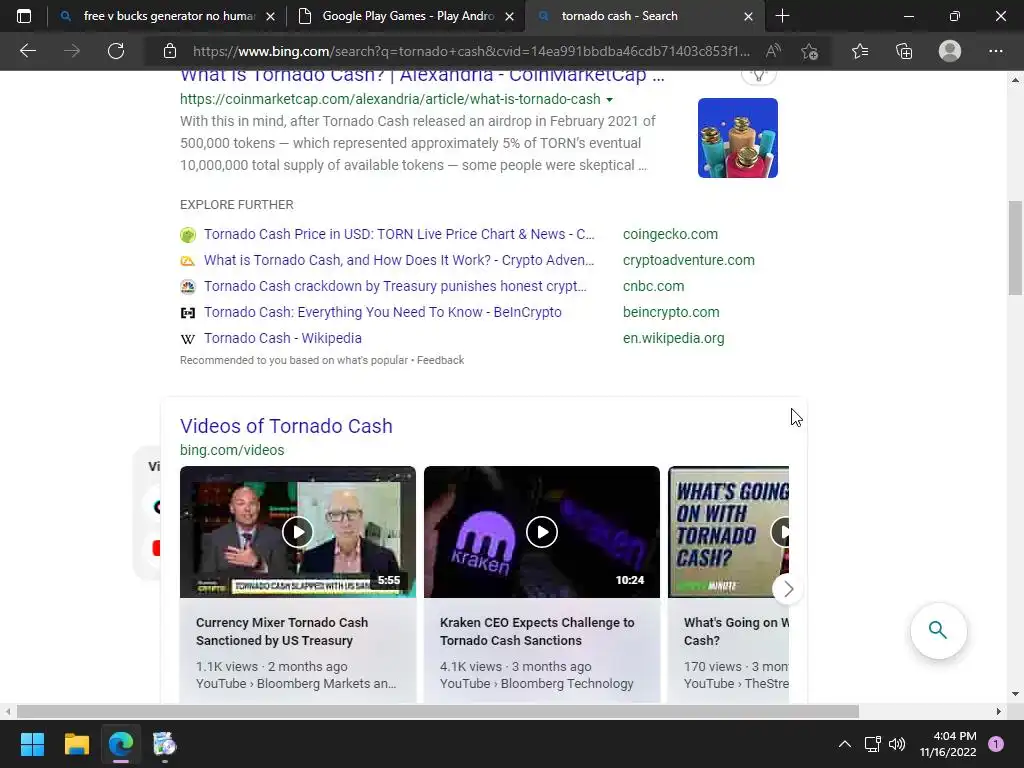Select the 'tornado cash - Search' tab

point(643,16)
